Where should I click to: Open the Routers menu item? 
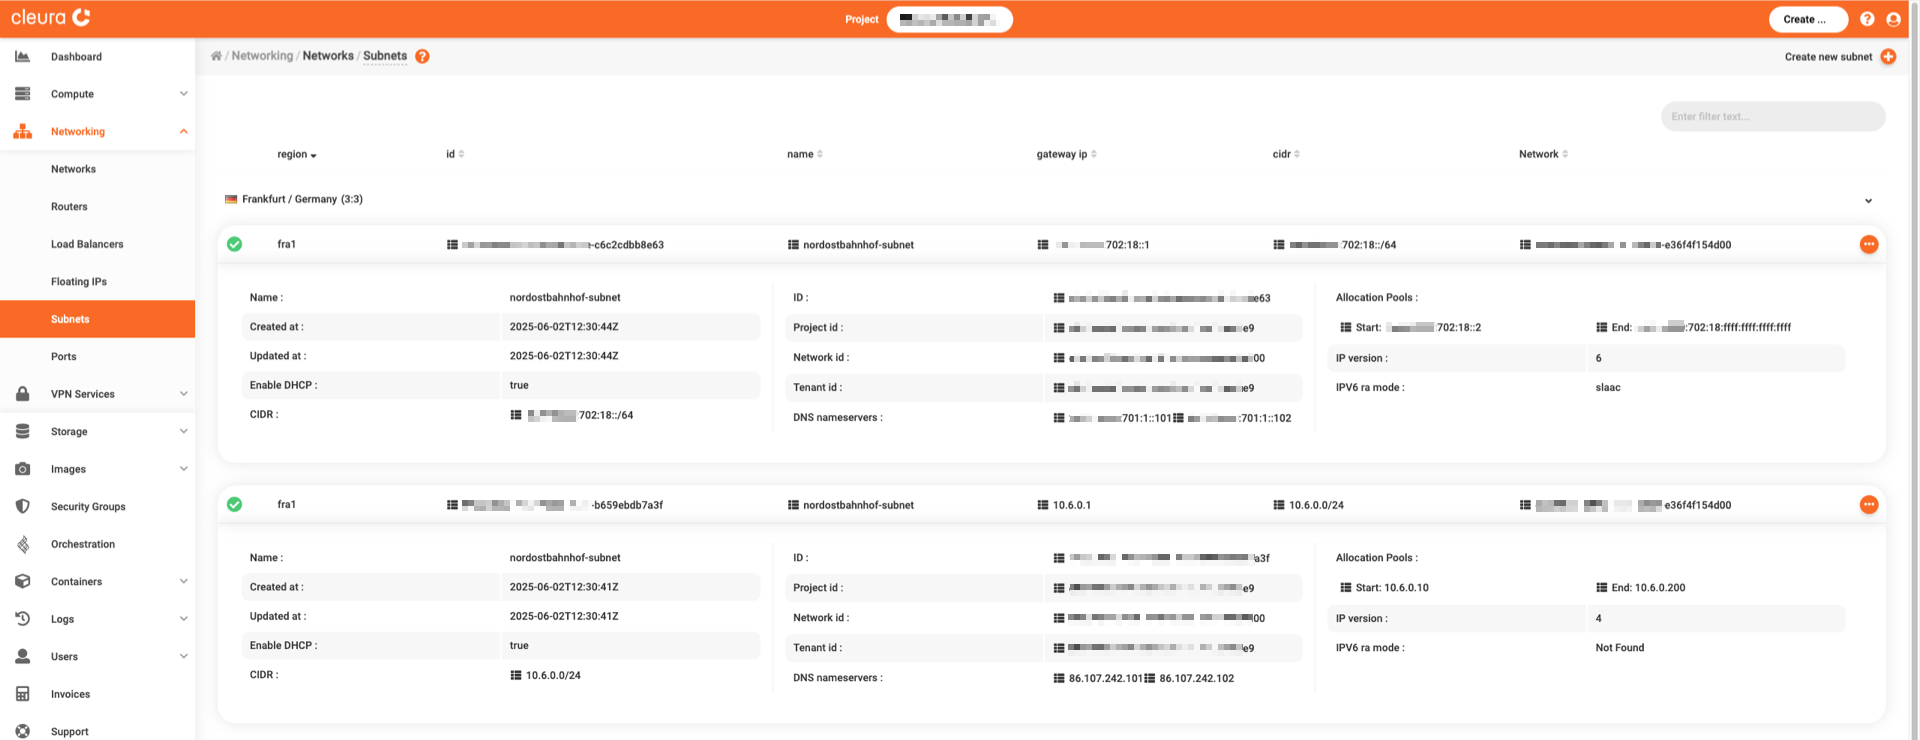pos(69,207)
